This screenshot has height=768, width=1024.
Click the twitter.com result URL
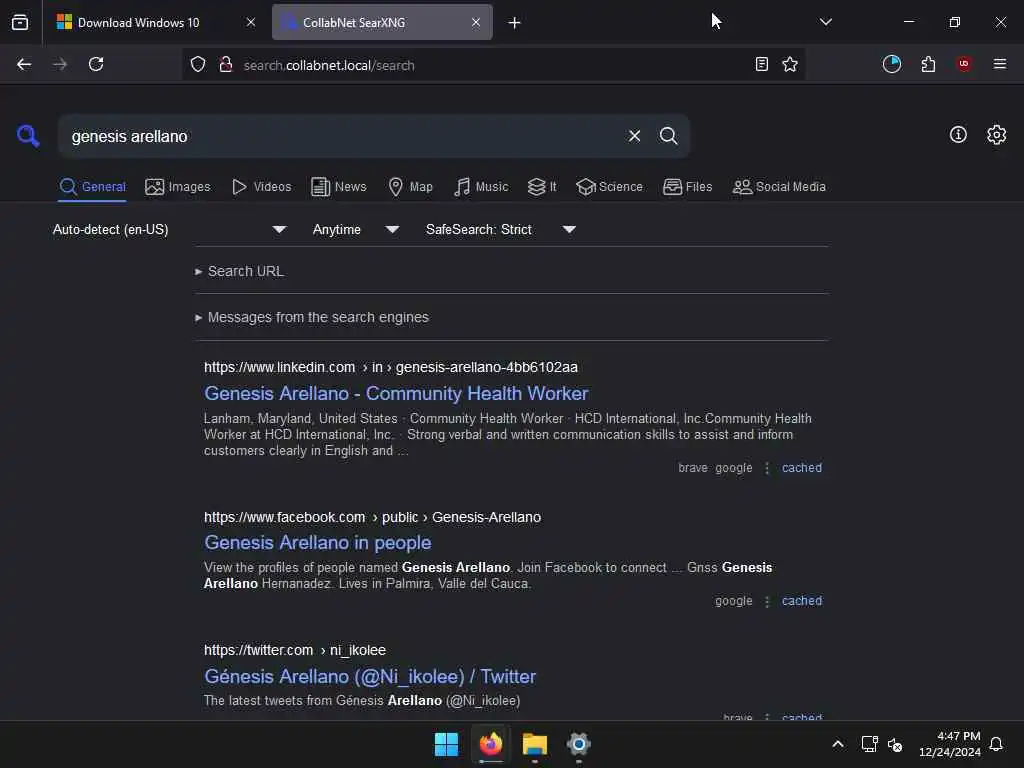click(295, 650)
